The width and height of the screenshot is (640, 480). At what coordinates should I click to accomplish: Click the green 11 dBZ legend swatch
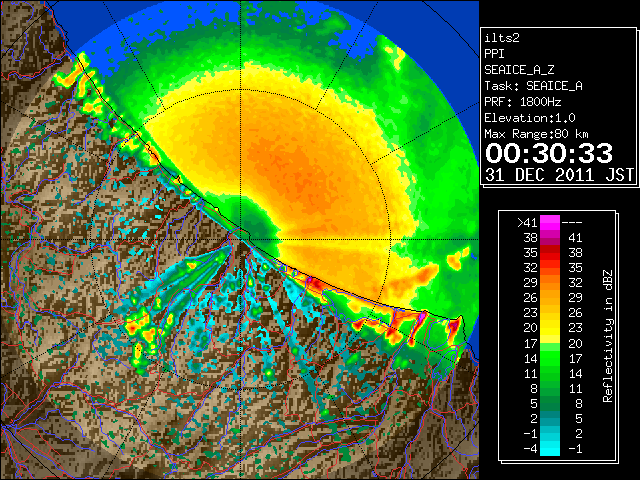click(550, 373)
